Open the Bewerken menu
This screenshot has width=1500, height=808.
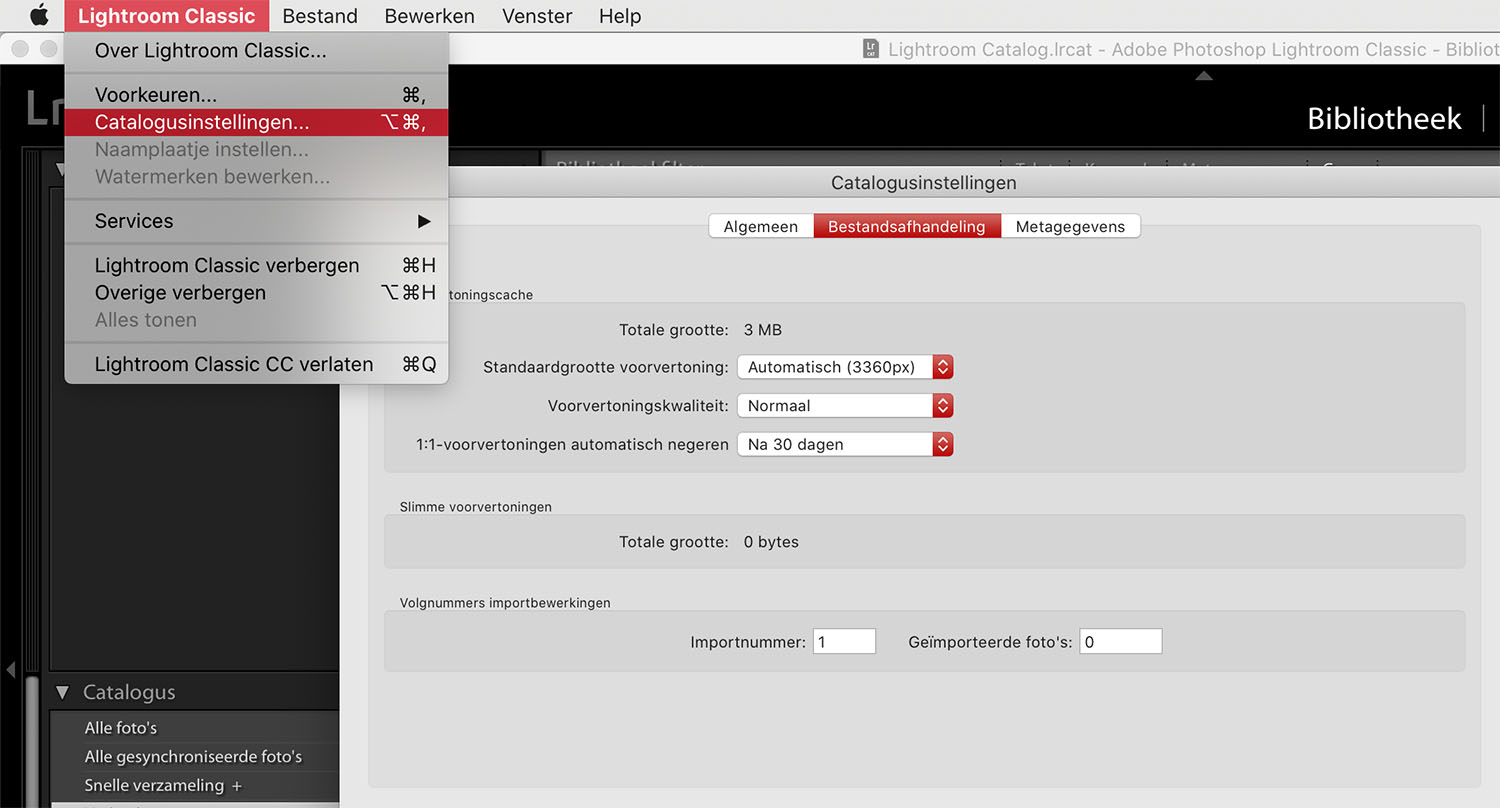[430, 16]
